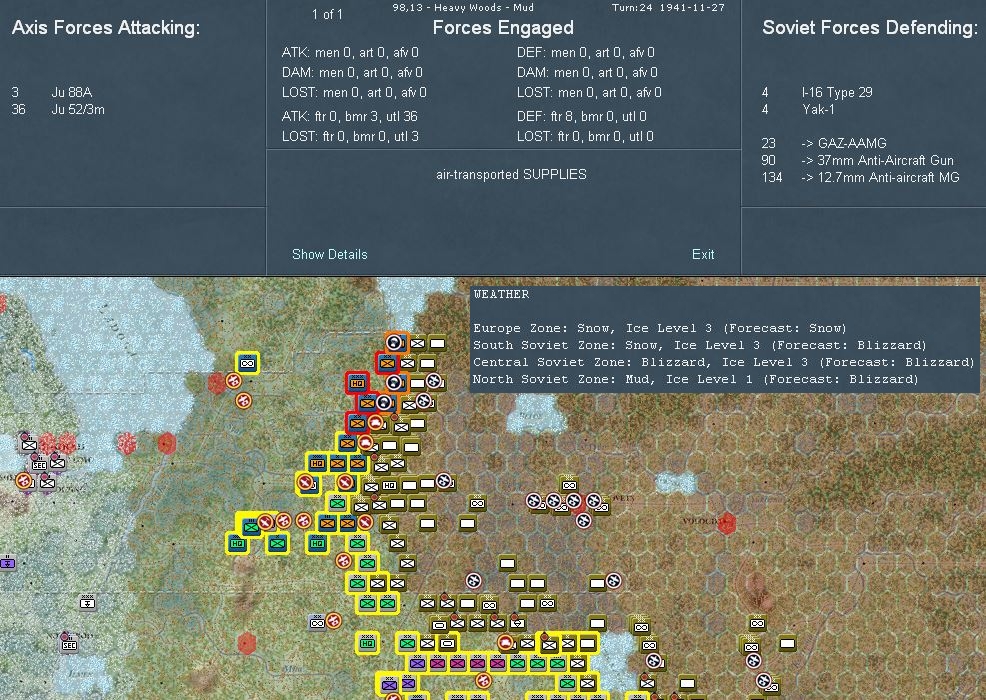Click the 'Yak-1' fighter entry
The image size is (986, 700).
[818, 109]
